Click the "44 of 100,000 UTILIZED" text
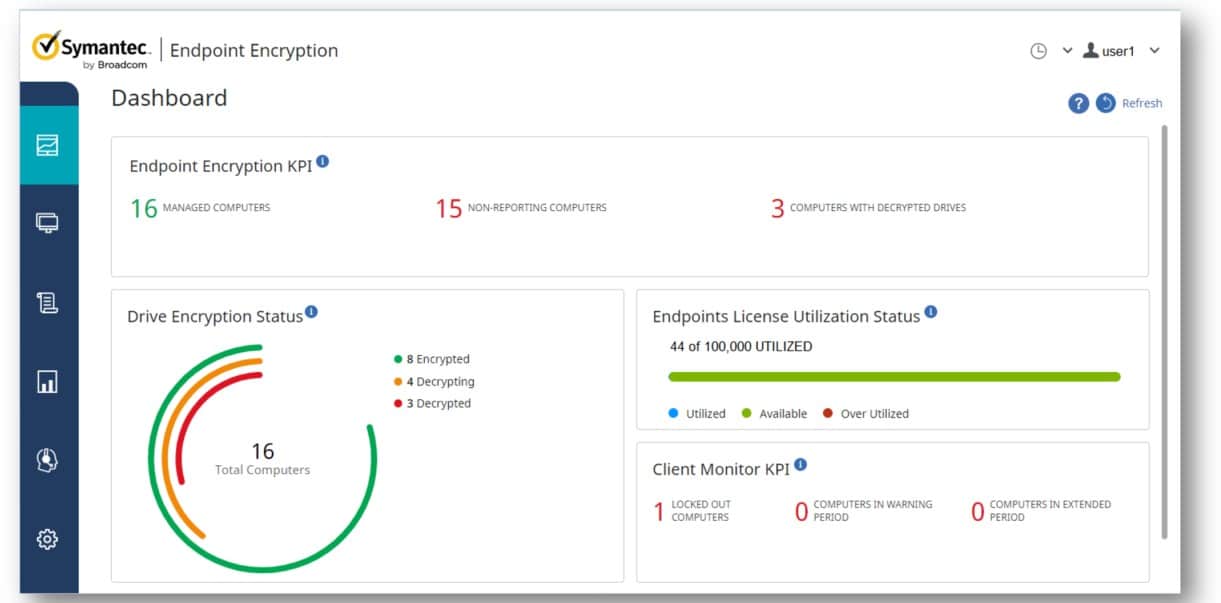 click(741, 347)
